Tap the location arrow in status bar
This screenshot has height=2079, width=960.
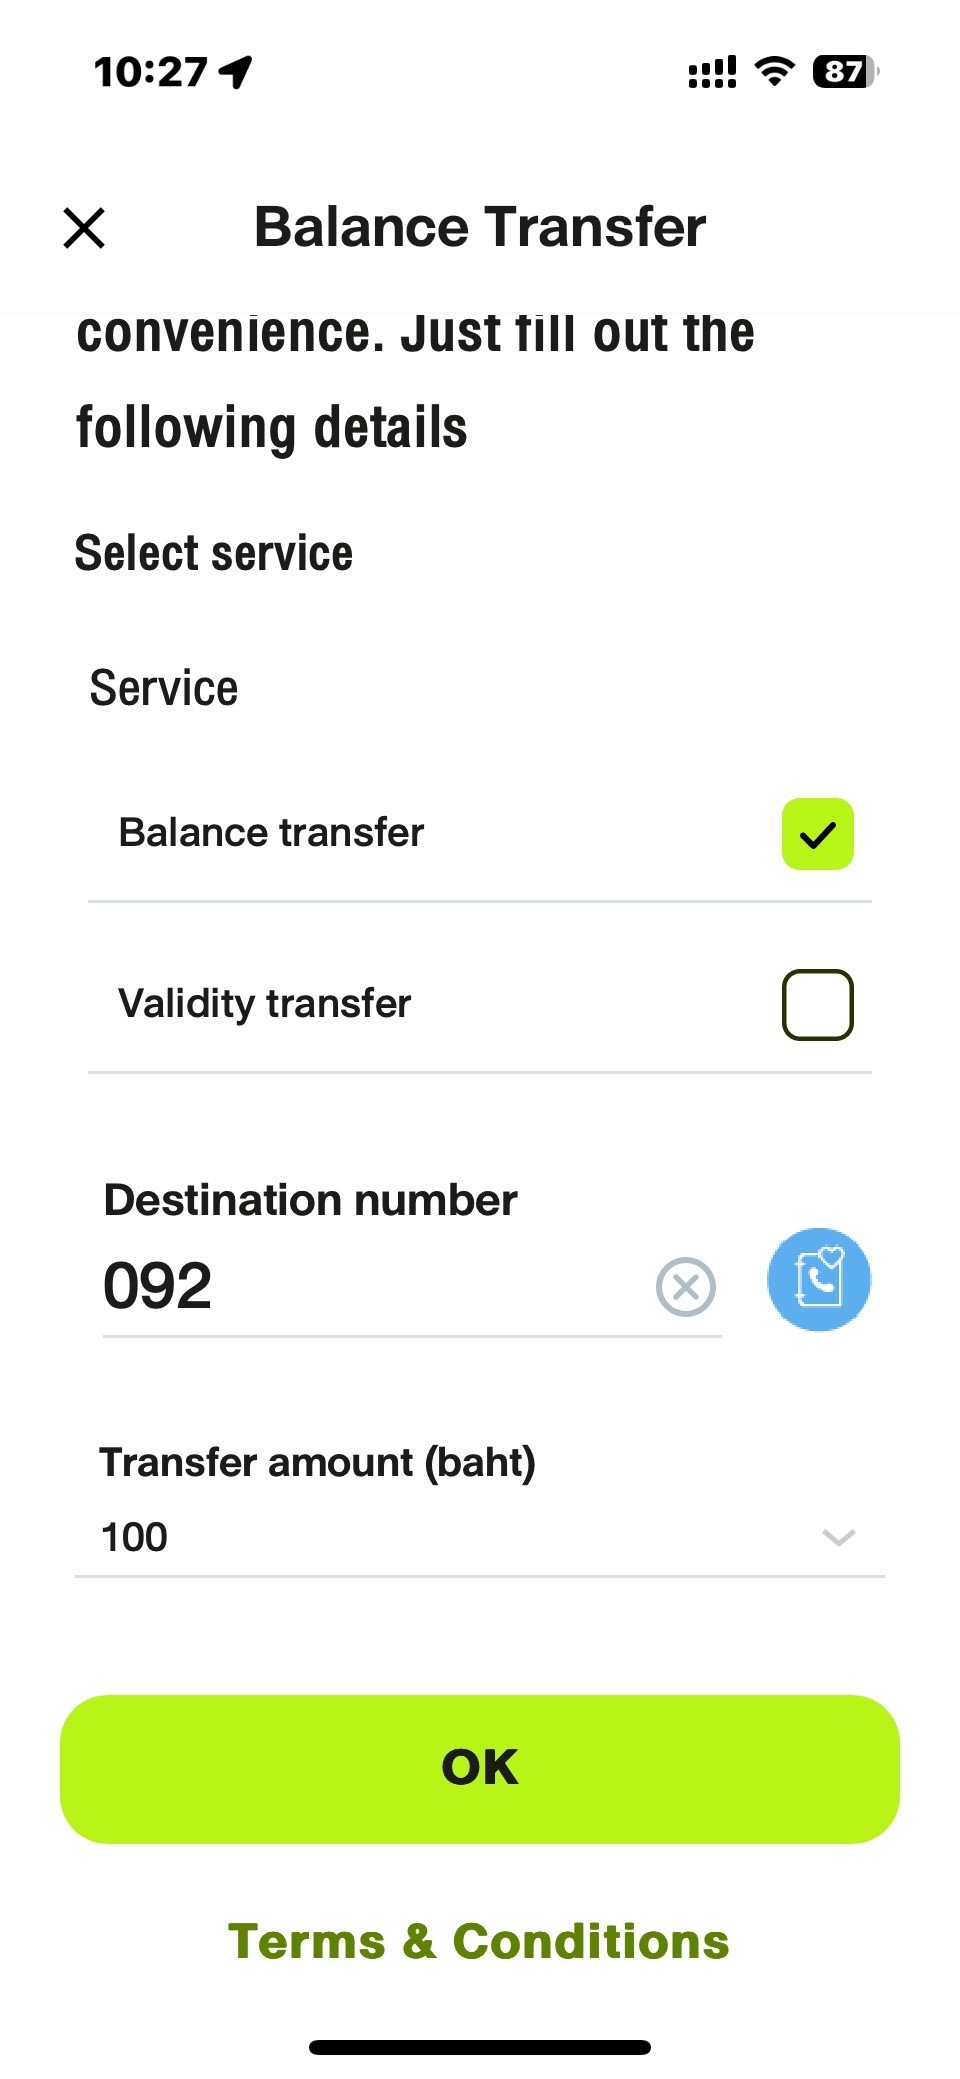(x=236, y=72)
